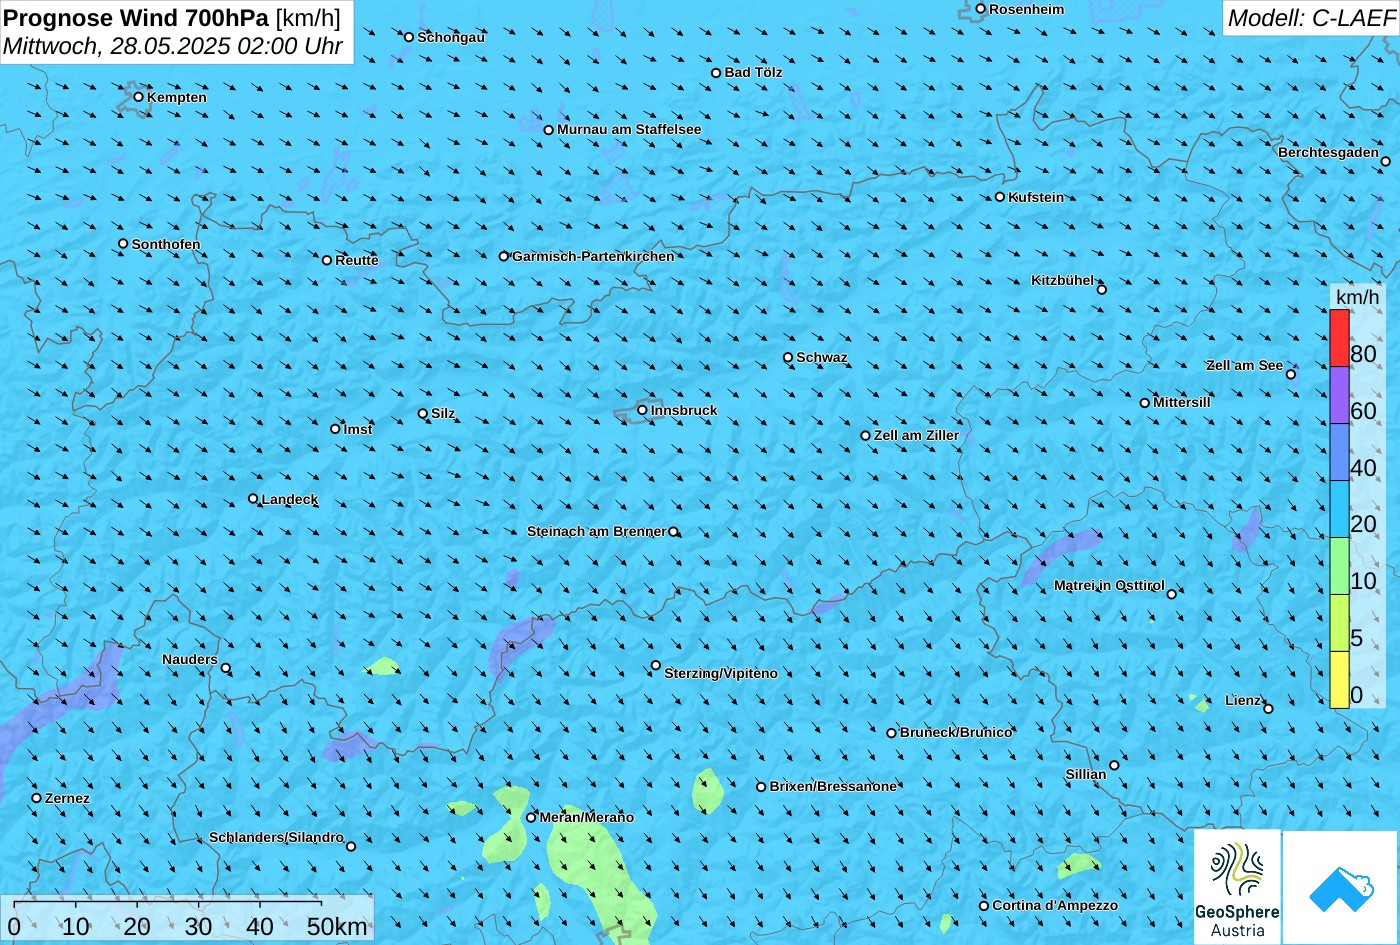Select the "Sterzing/Vipiteno" label
Image resolution: width=1400 pixels, height=945 pixels.
click(x=721, y=673)
